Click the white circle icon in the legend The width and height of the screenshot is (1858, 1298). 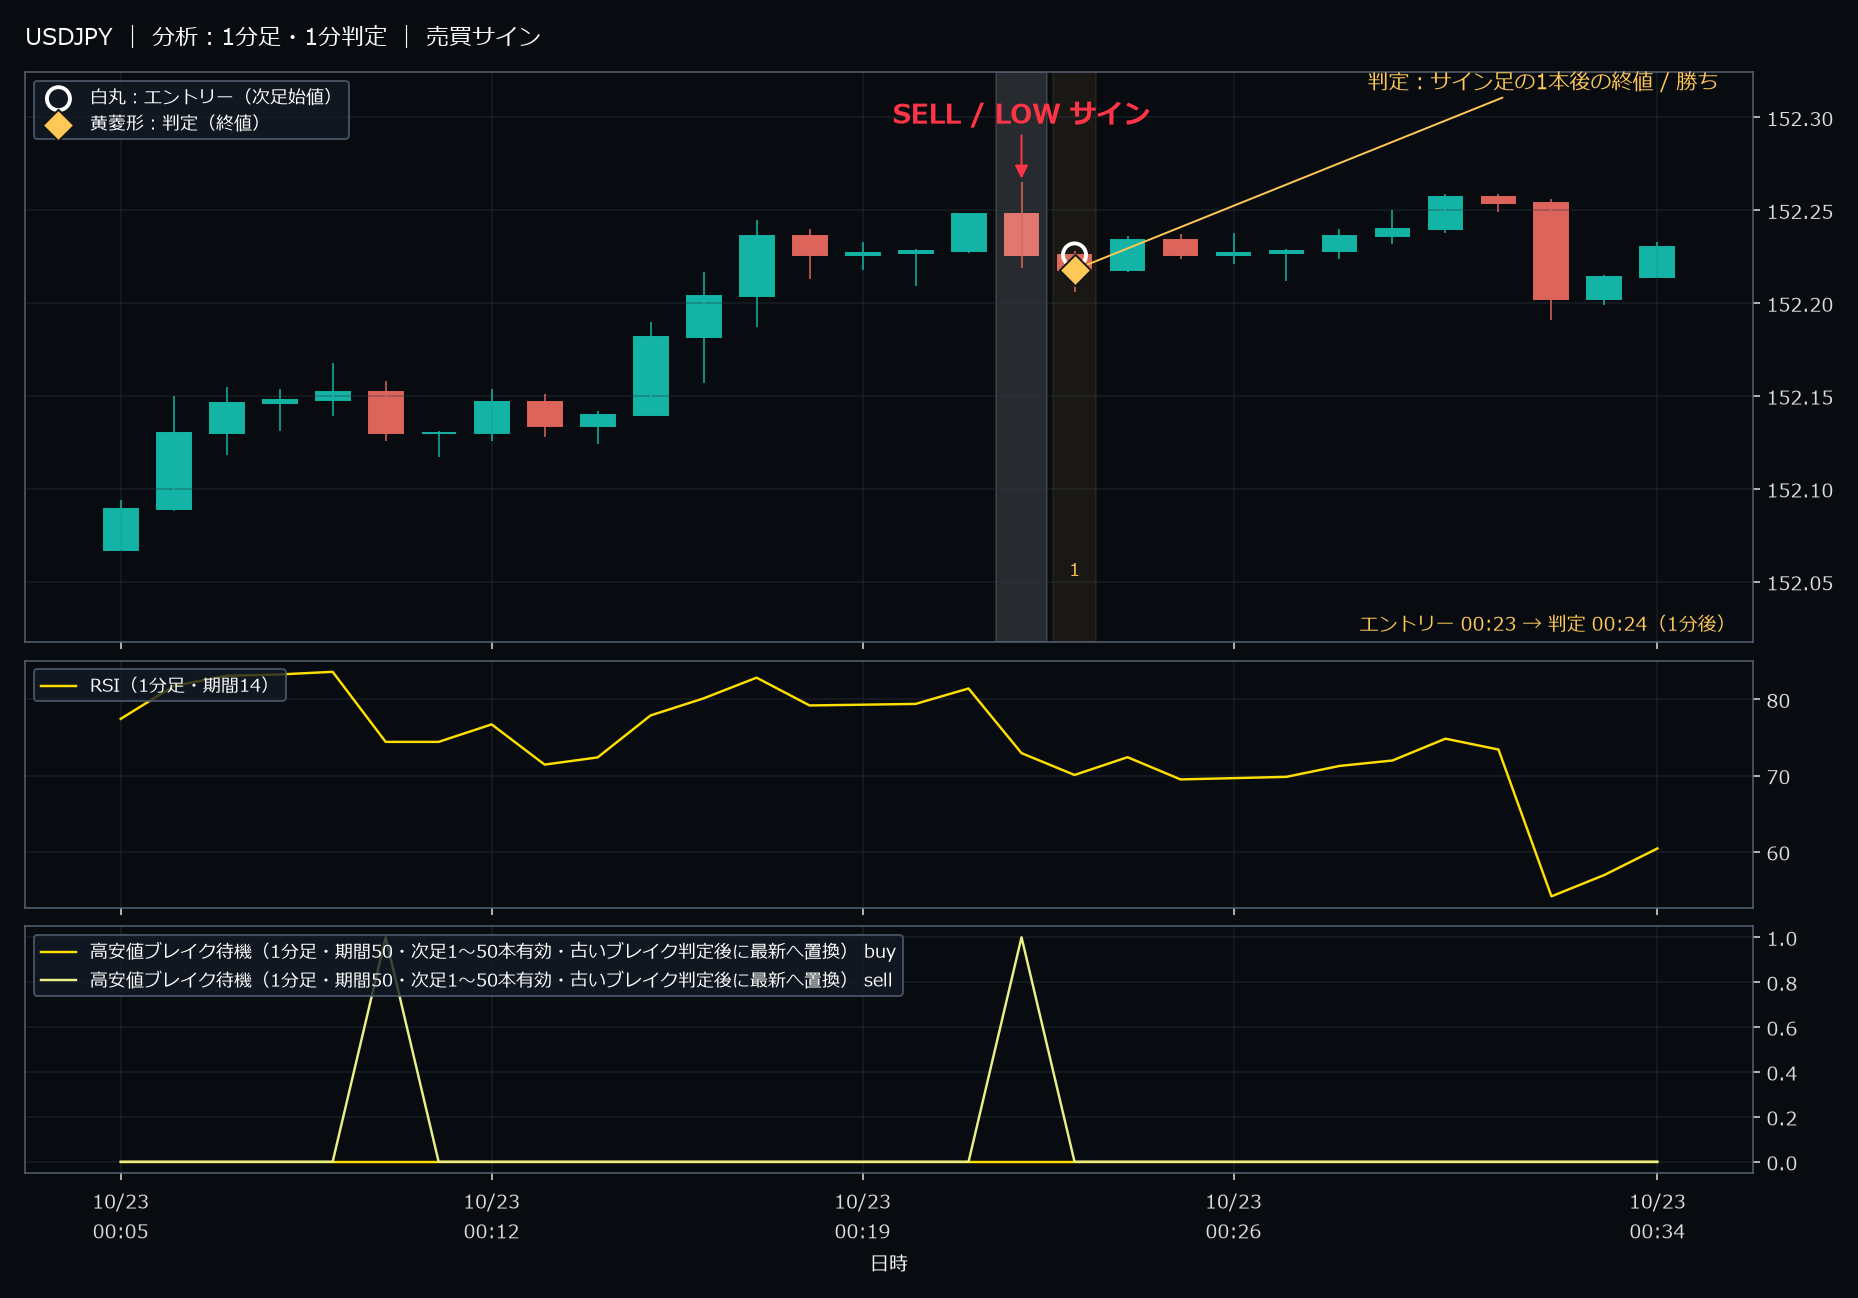click(x=59, y=98)
